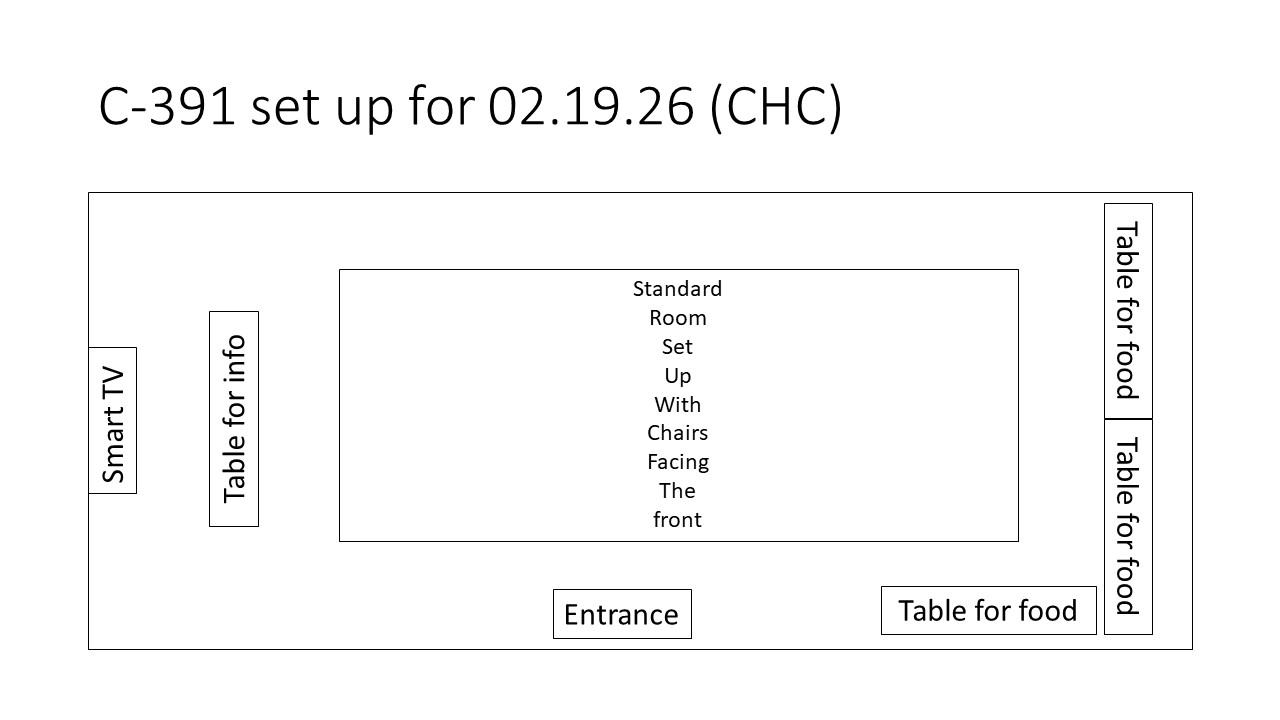Click the word With in center box
Viewport: 1280px width, 720px height.
tap(677, 405)
